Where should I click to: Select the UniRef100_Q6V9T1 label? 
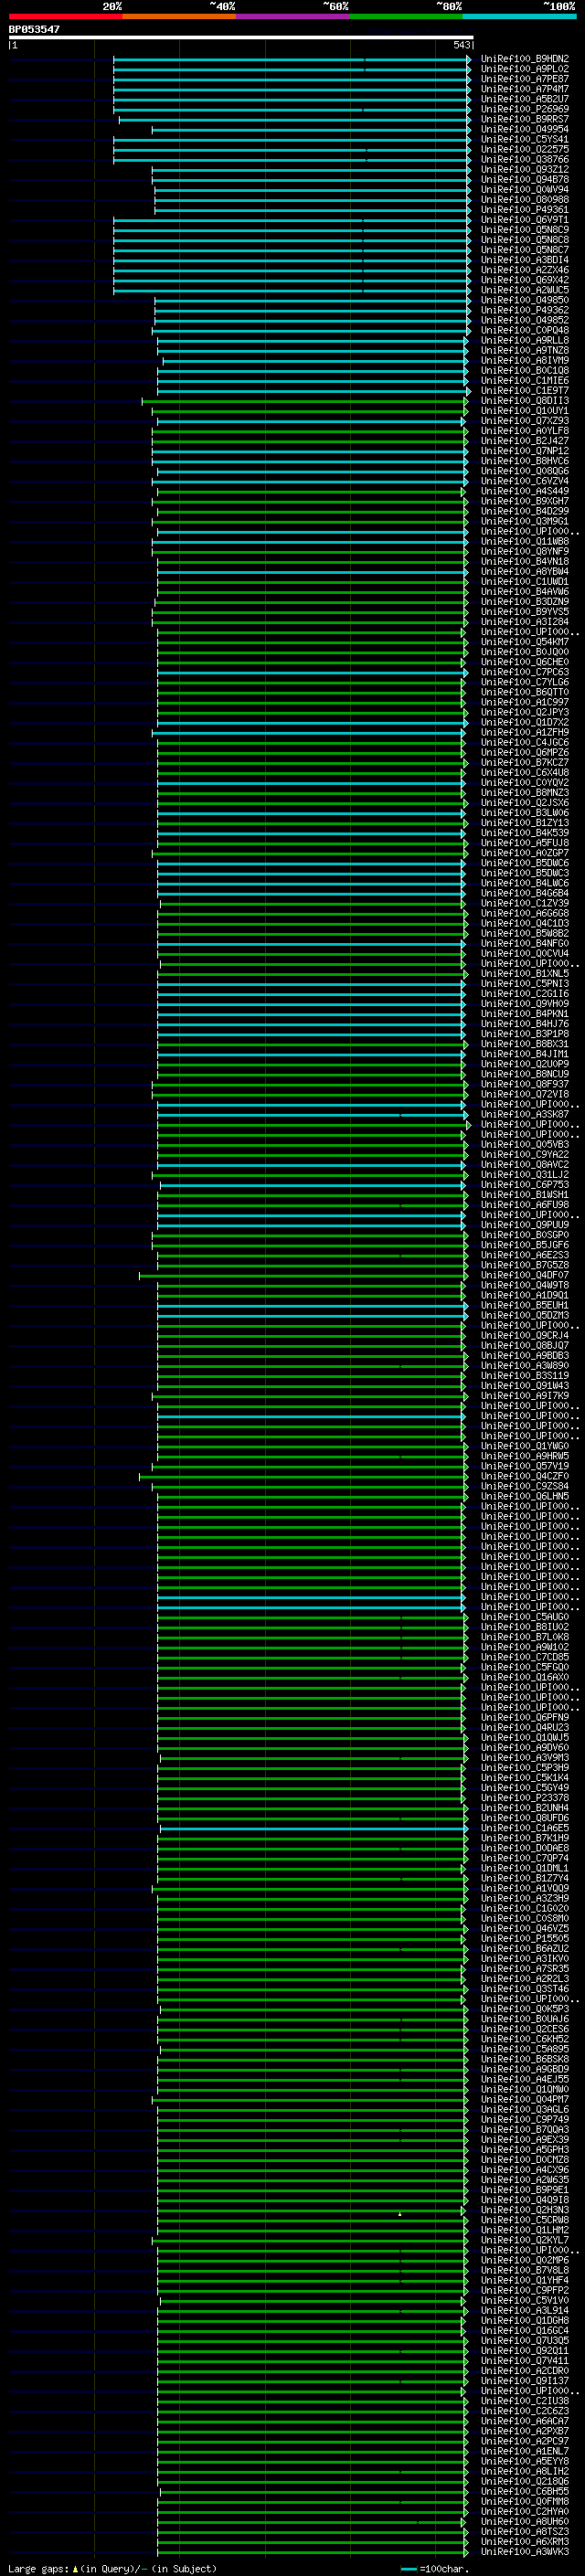tap(524, 220)
